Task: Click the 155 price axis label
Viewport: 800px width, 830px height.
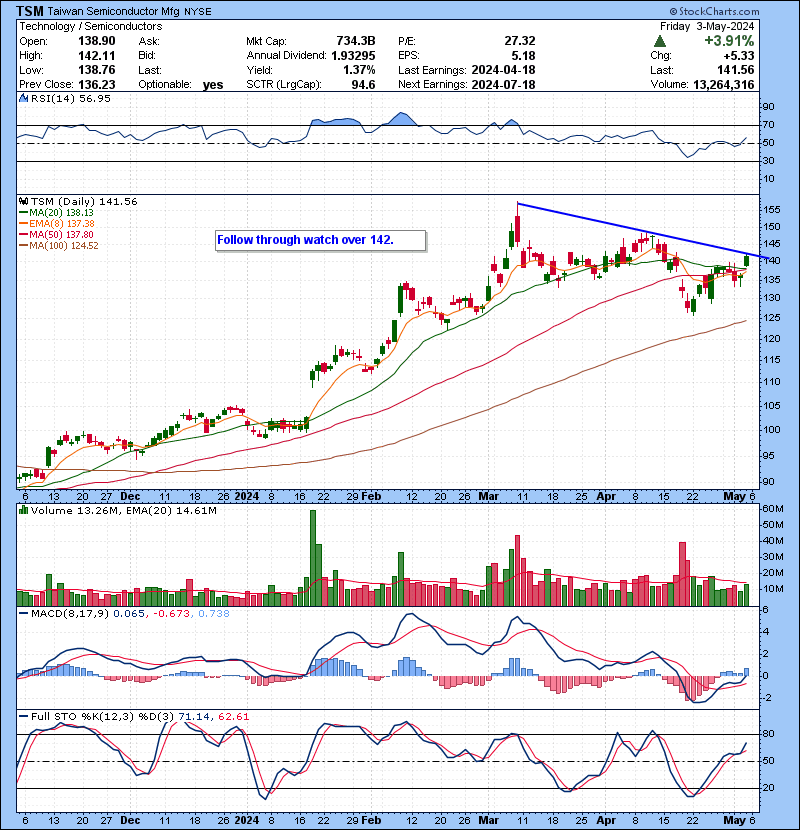Action: (771, 210)
